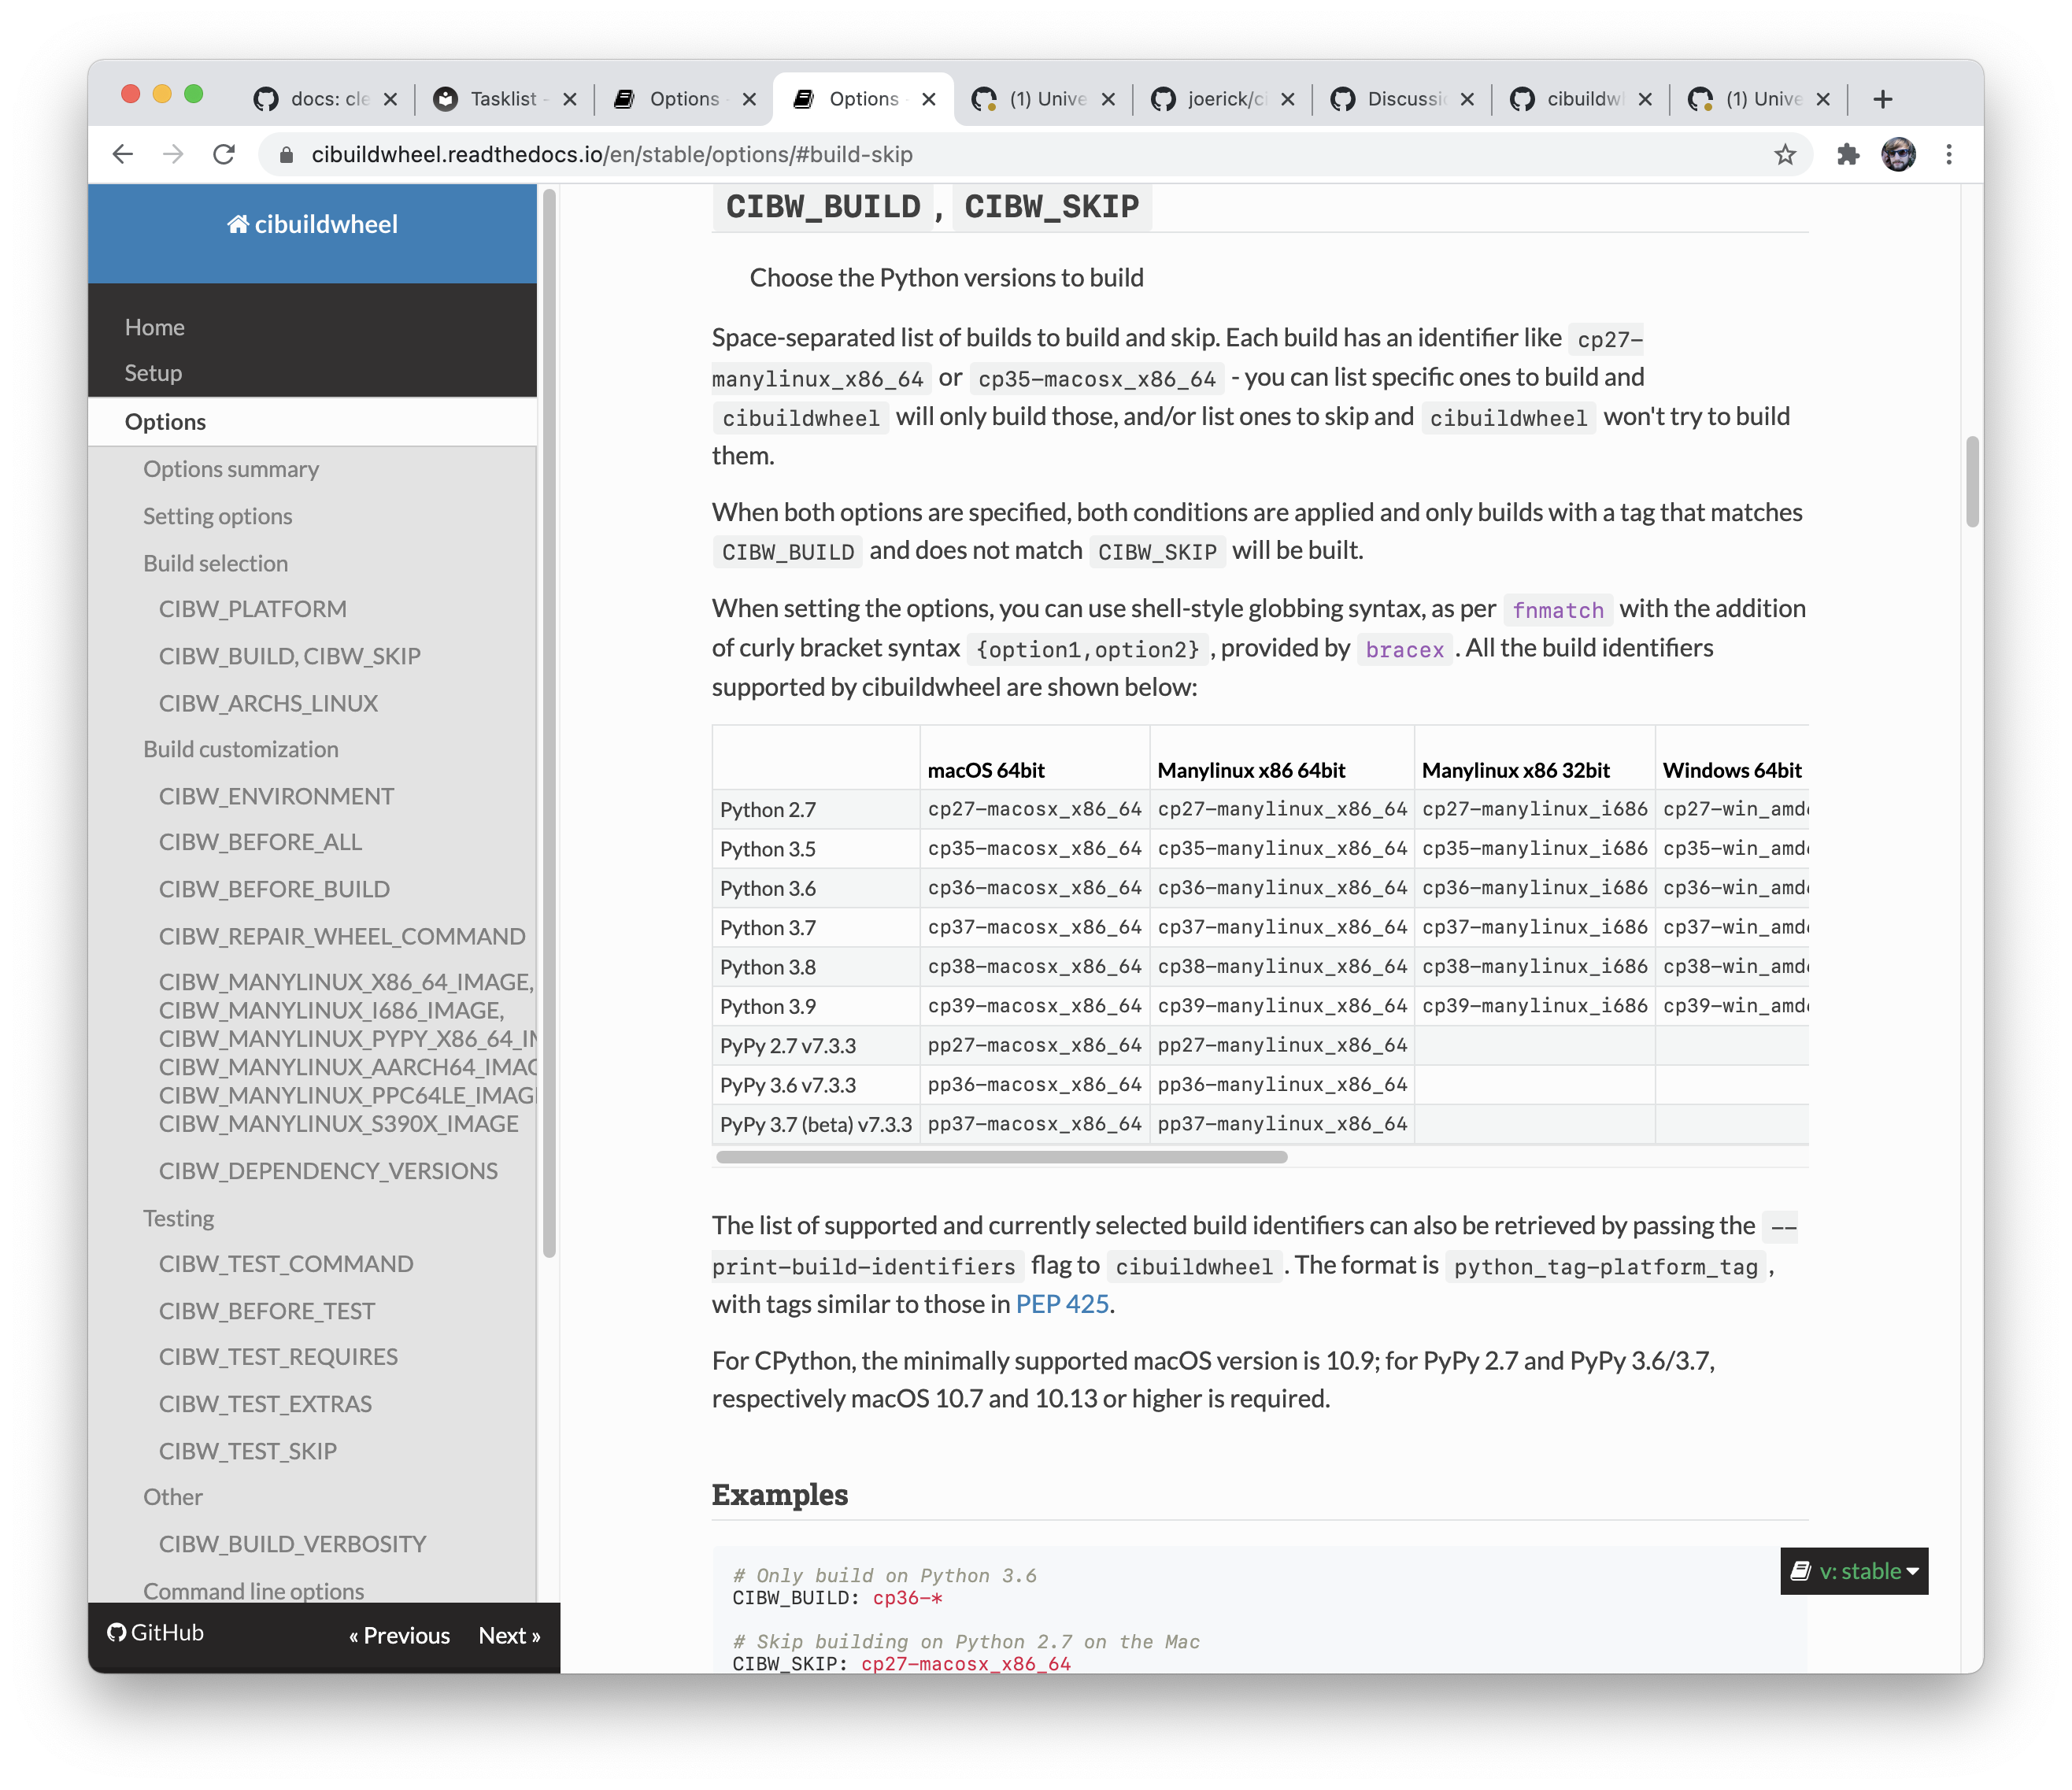Open the GitHub link in sidebar footer
Image resolution: width=2072 pixels, height=1790 pixels.
tap(156, 1632)
